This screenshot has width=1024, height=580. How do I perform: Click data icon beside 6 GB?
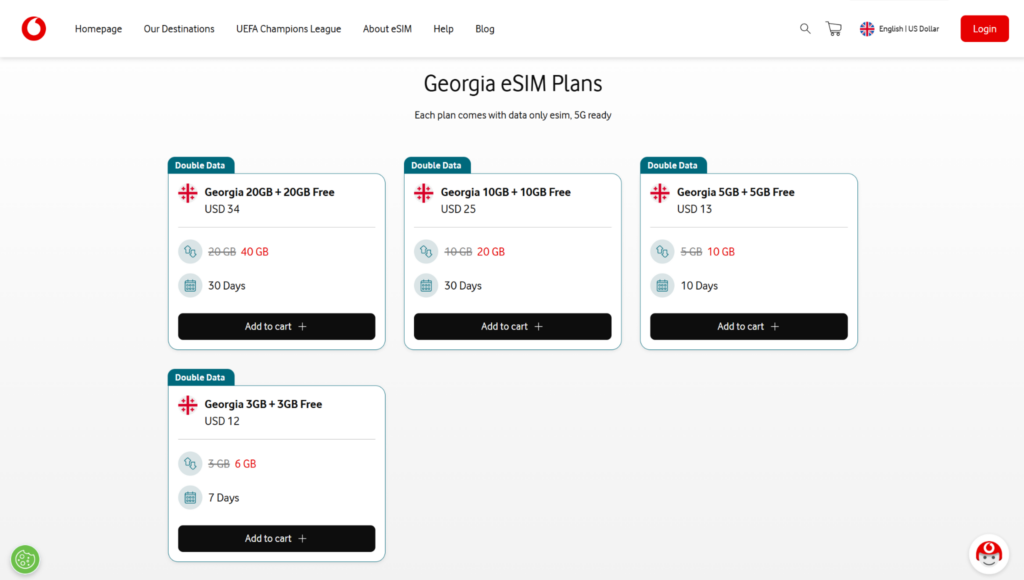point(190,464)
